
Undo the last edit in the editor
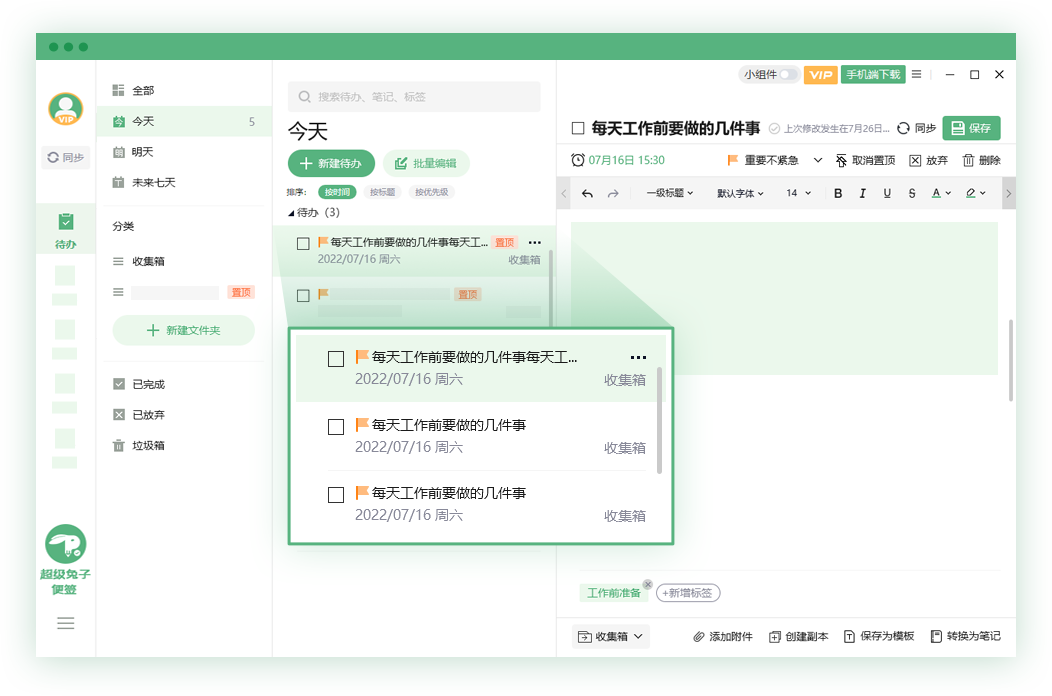(x=587, y=193)
